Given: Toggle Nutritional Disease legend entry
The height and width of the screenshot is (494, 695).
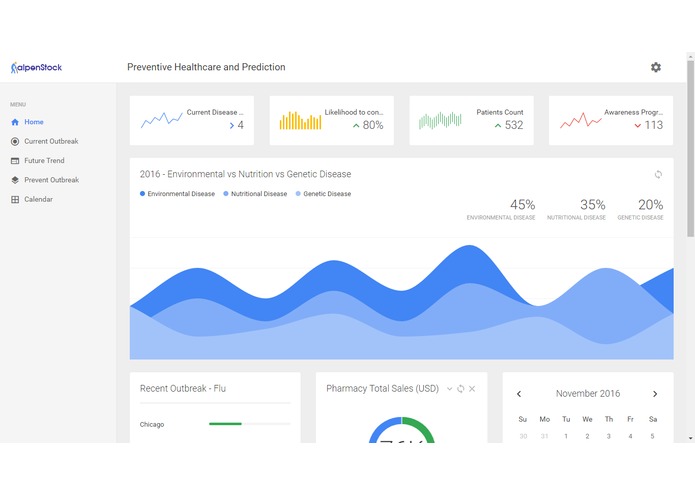Looking at the screenshot, I should tap(255, 194).
